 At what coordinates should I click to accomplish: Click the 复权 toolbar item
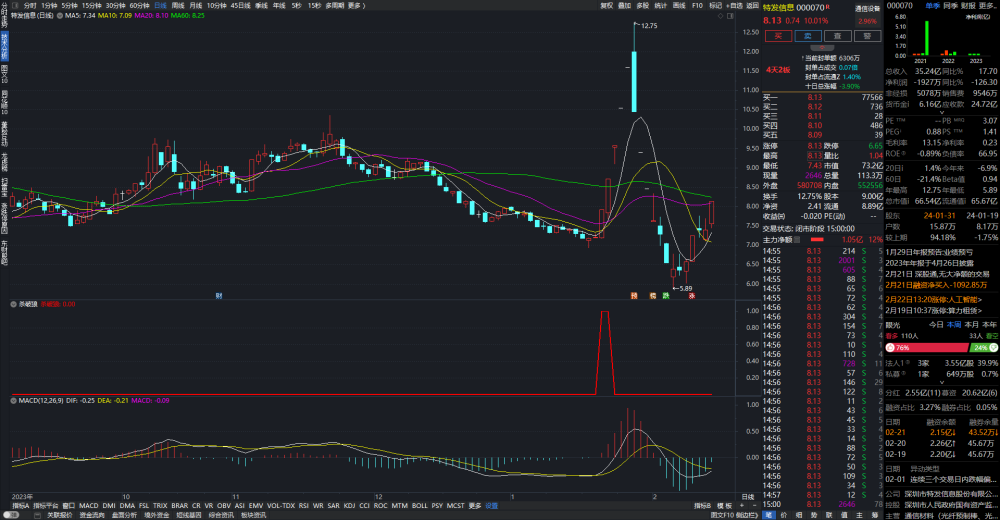607,5
